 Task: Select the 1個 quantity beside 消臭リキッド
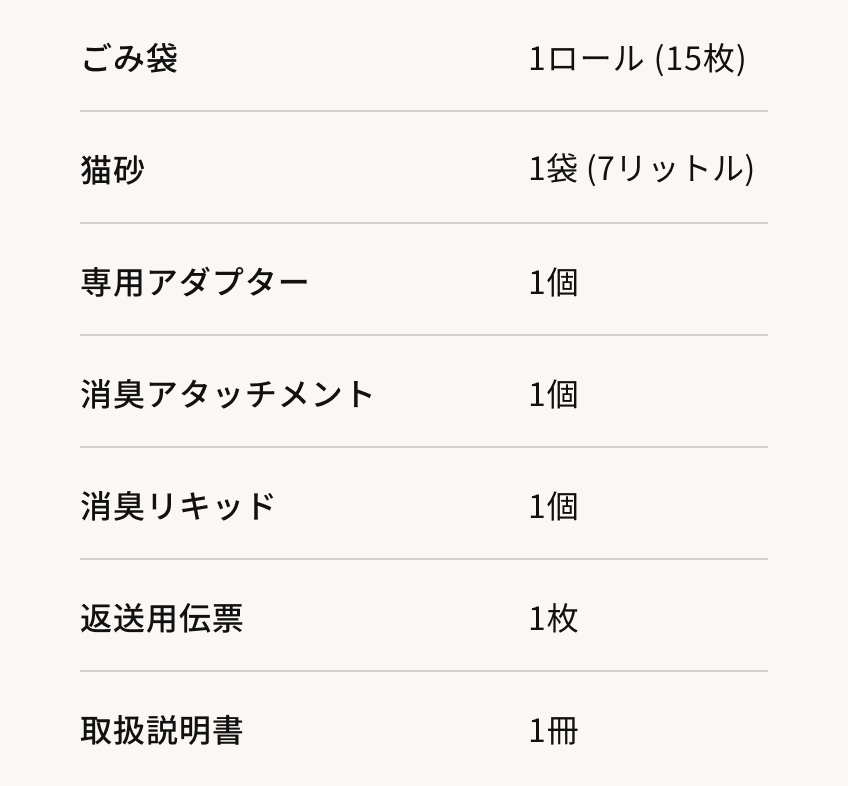553,507
